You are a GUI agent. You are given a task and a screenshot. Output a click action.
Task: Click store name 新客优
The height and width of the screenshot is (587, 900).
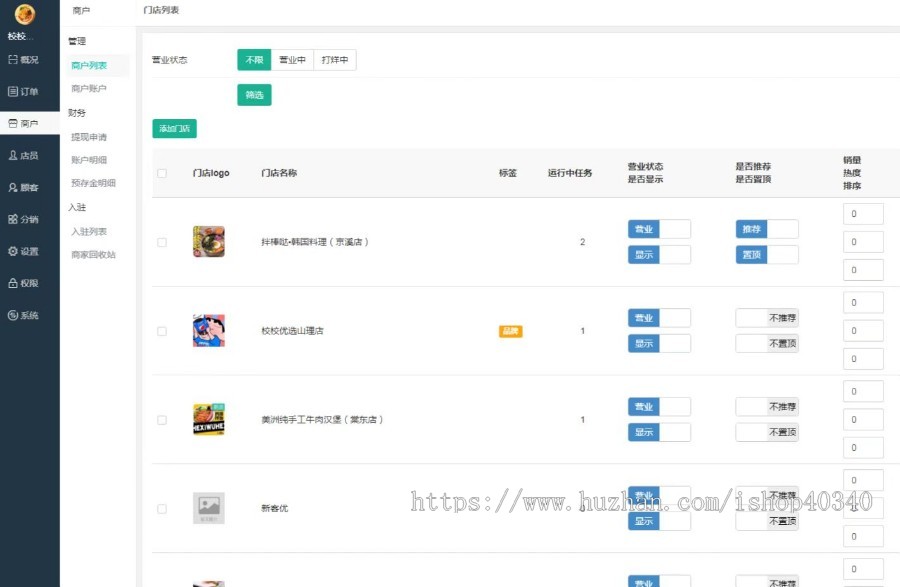274,508
